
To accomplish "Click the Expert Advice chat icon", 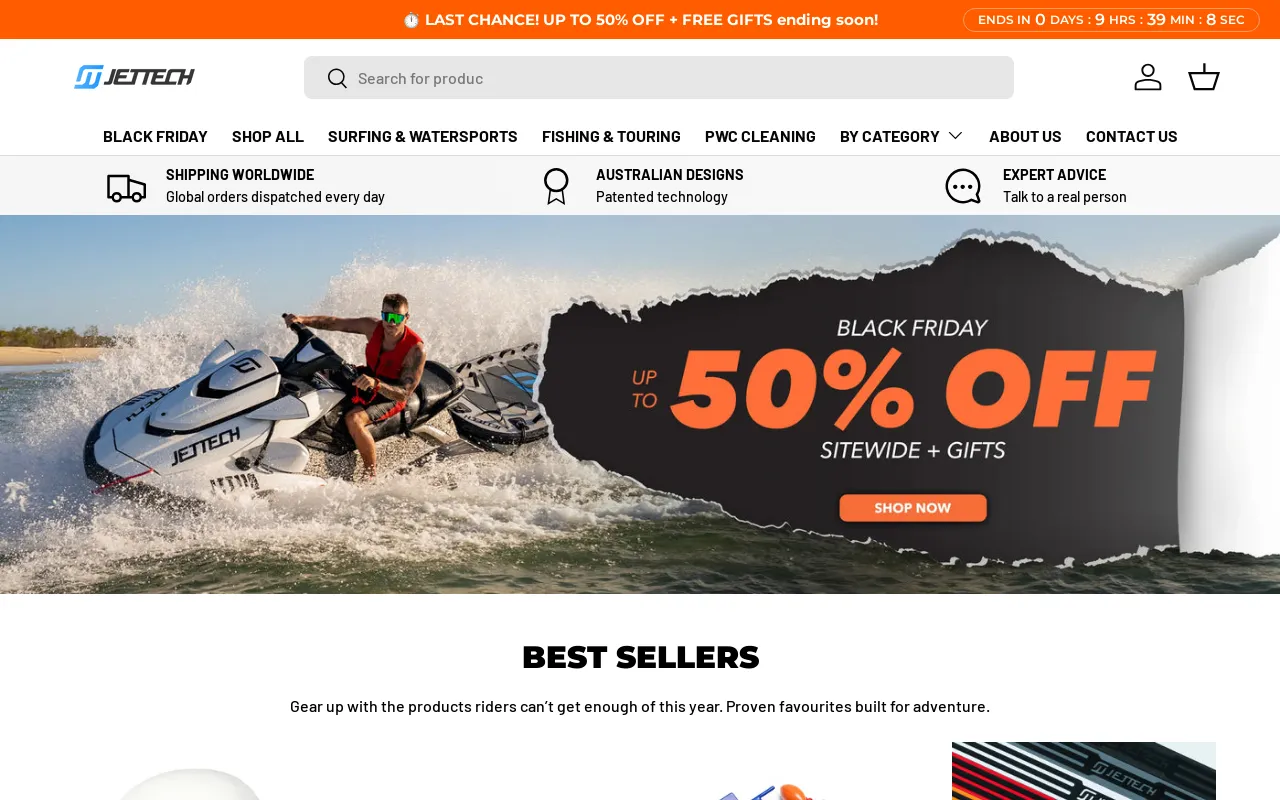I will (x=963, y=186).
